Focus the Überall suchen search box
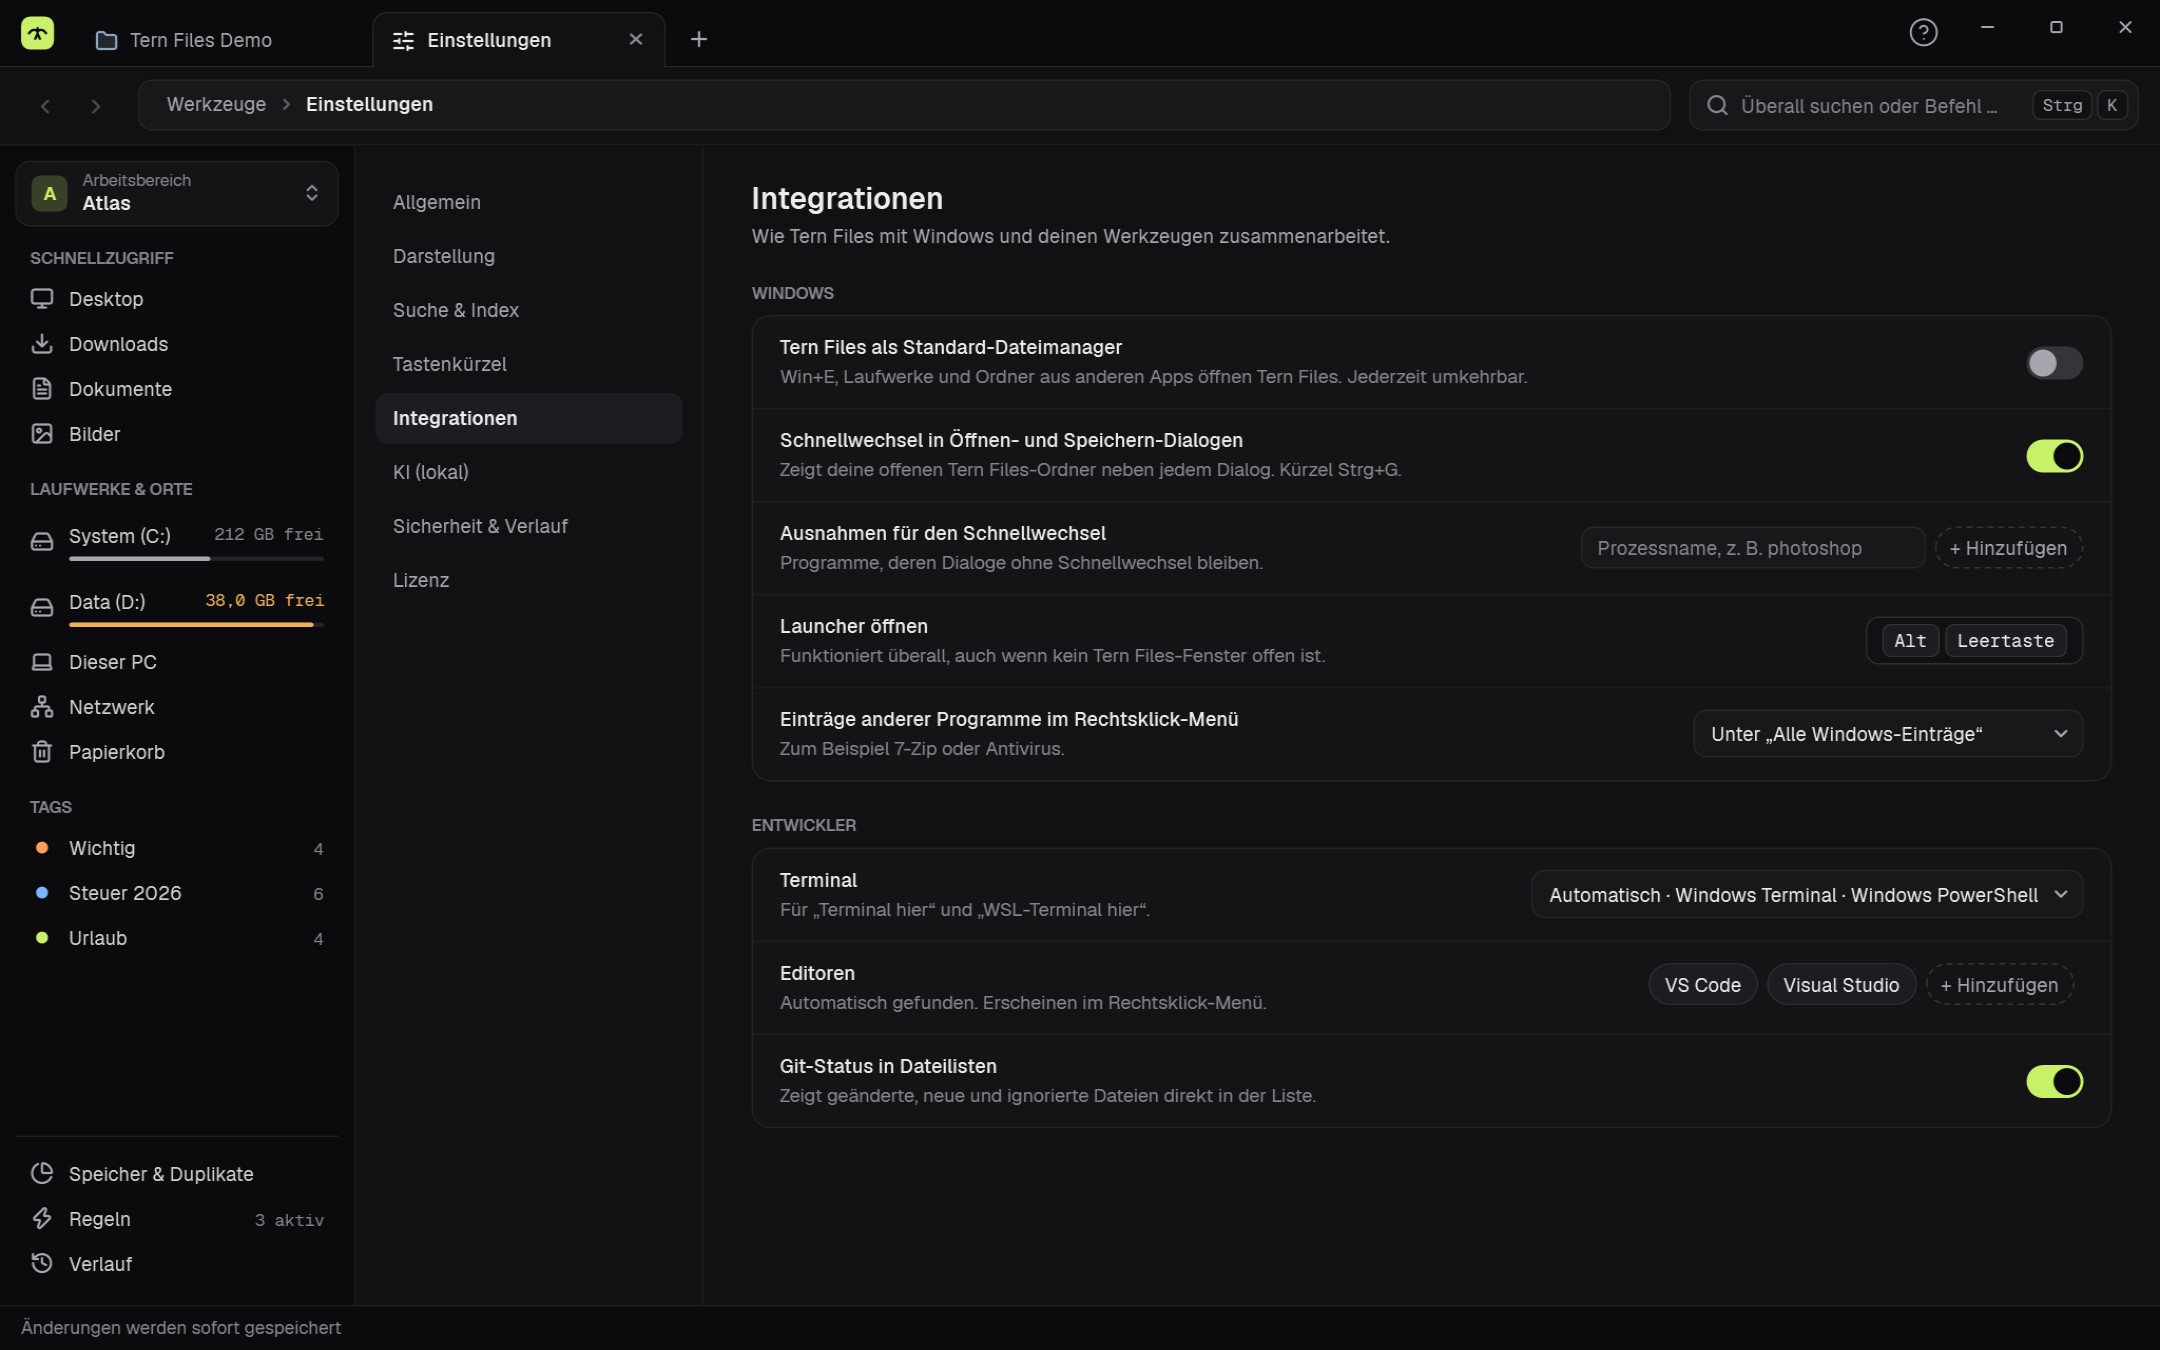This screenshot has width=2160, height=1350. 1913,105
